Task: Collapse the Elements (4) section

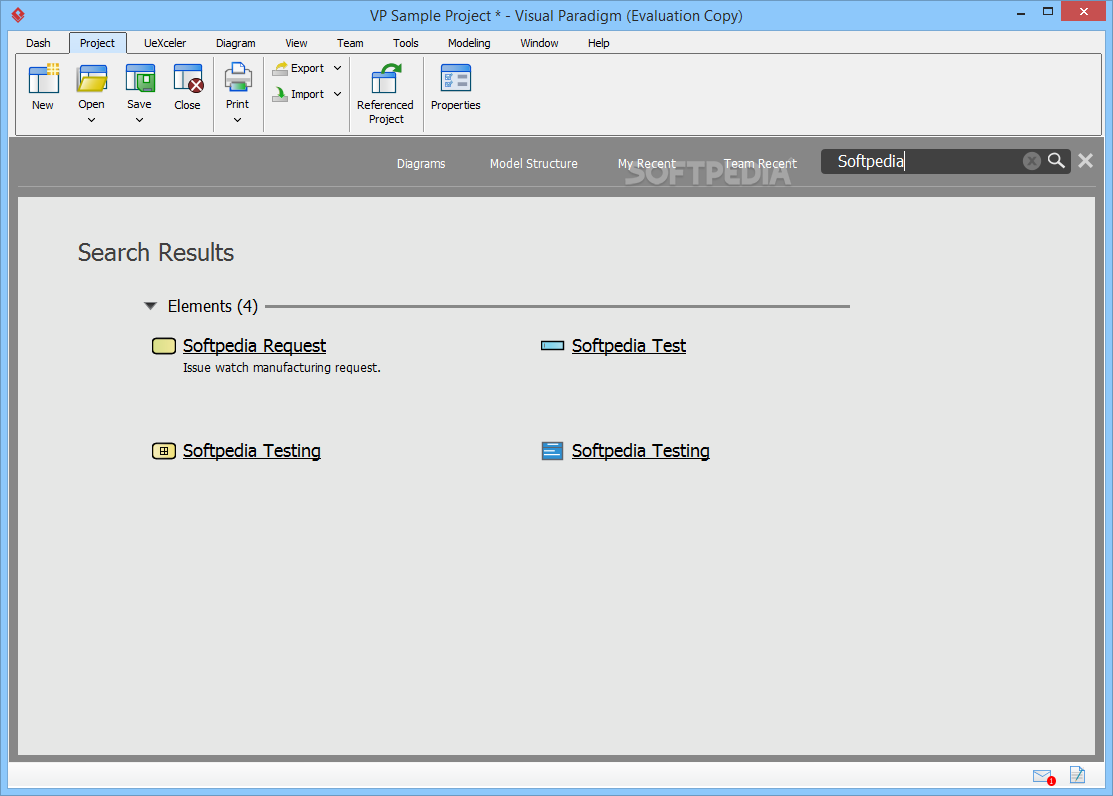Action: pyautogui.click(x=150, y=306)
